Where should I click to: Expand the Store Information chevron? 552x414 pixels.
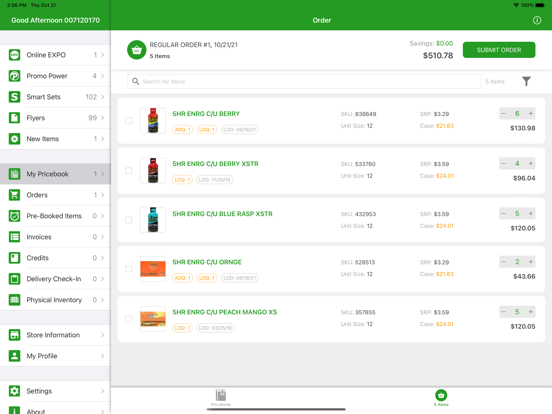coord(102,335)
